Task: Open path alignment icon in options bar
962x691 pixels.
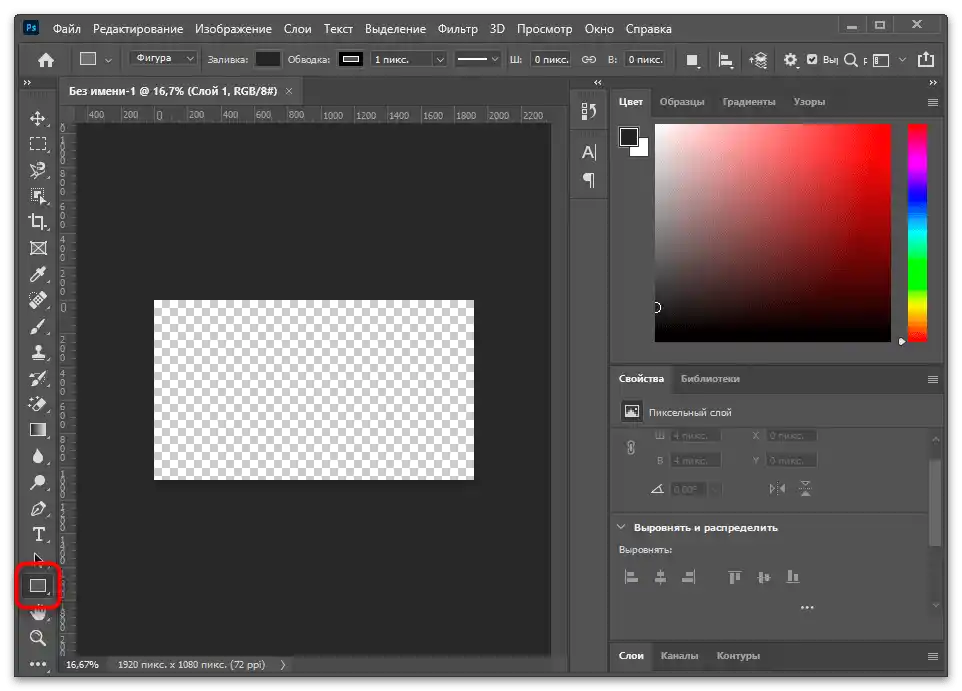Action: coord(726,60)
